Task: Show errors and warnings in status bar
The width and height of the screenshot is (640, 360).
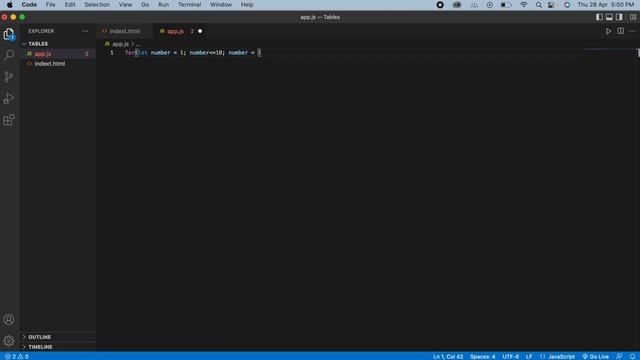Action: point(17,356)
